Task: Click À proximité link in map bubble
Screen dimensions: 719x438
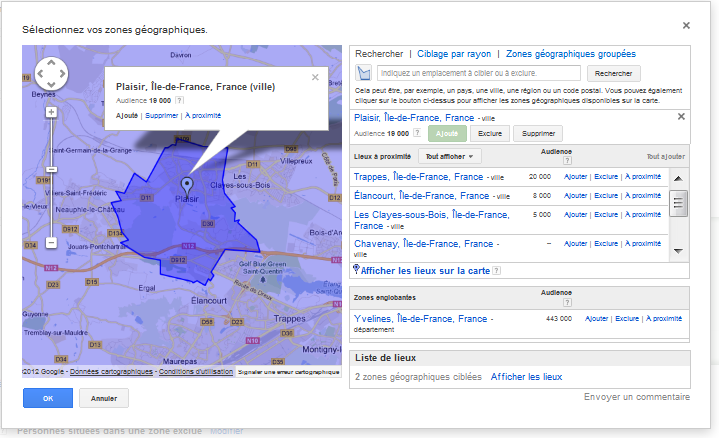Action: coord(203,116)
